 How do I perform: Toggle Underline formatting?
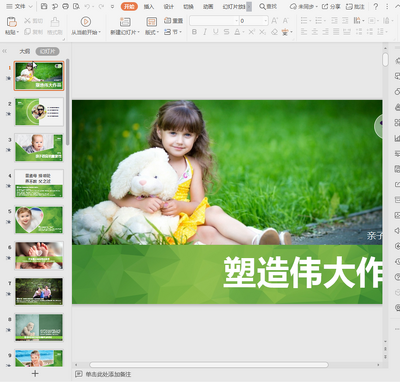(x=216, y=32)
